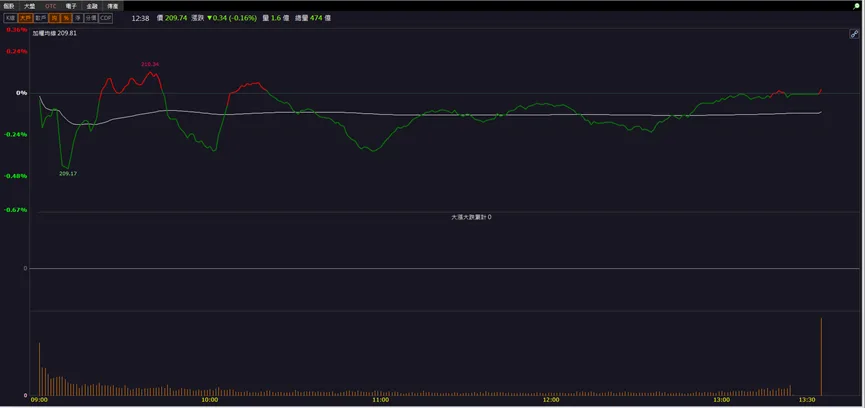Viewport: 865px width, 408px height.
Task: Click the -0.67% axis label
Action: point(17,210)
